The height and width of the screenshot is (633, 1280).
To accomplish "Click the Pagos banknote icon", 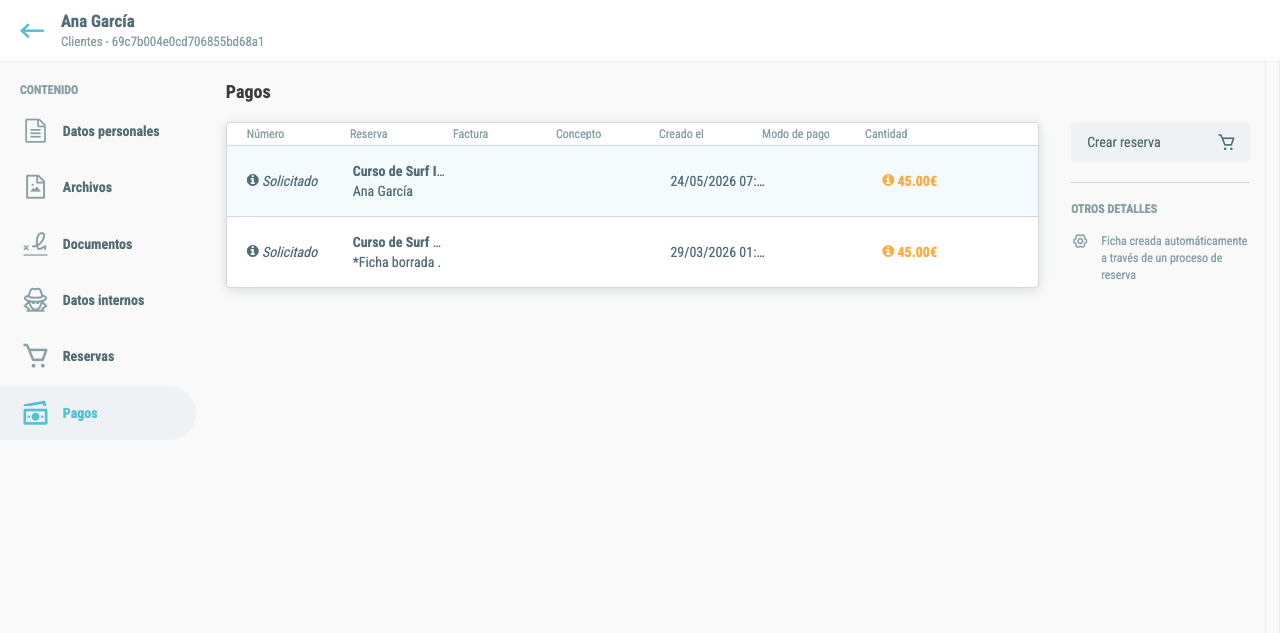I will [x=35, y=413].
